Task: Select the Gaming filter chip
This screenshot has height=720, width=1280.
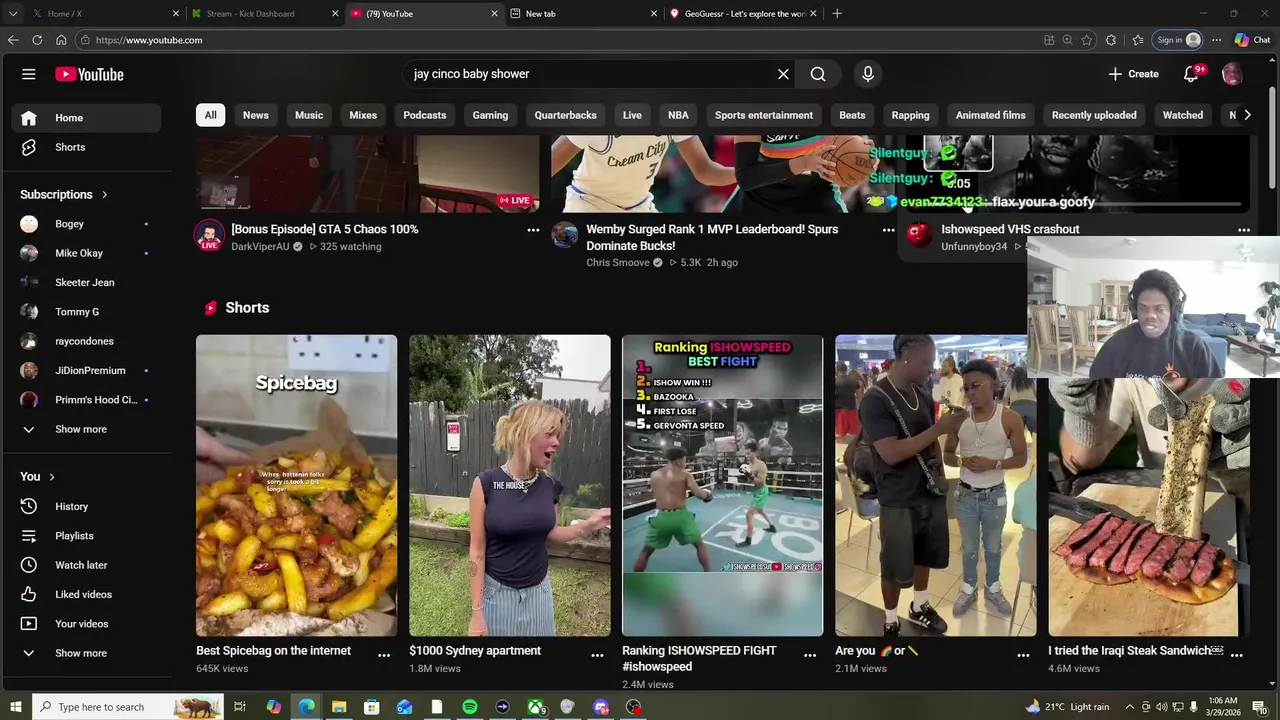Action: coord(490,115)
